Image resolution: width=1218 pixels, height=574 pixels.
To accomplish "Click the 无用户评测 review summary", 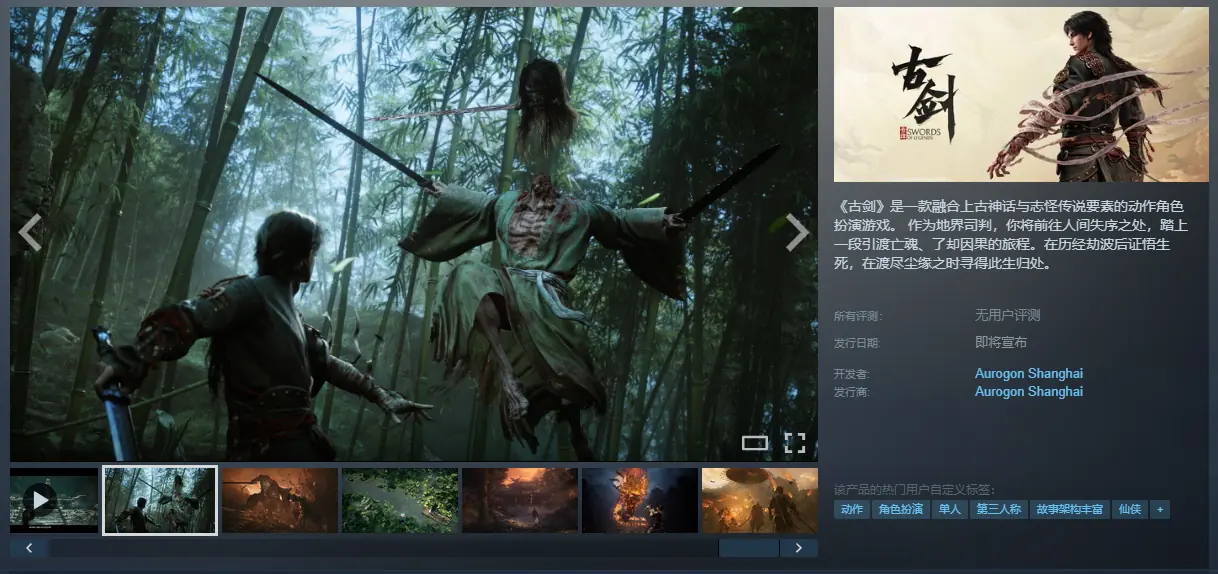I will pyautogui.click(x=1008, y=315).
